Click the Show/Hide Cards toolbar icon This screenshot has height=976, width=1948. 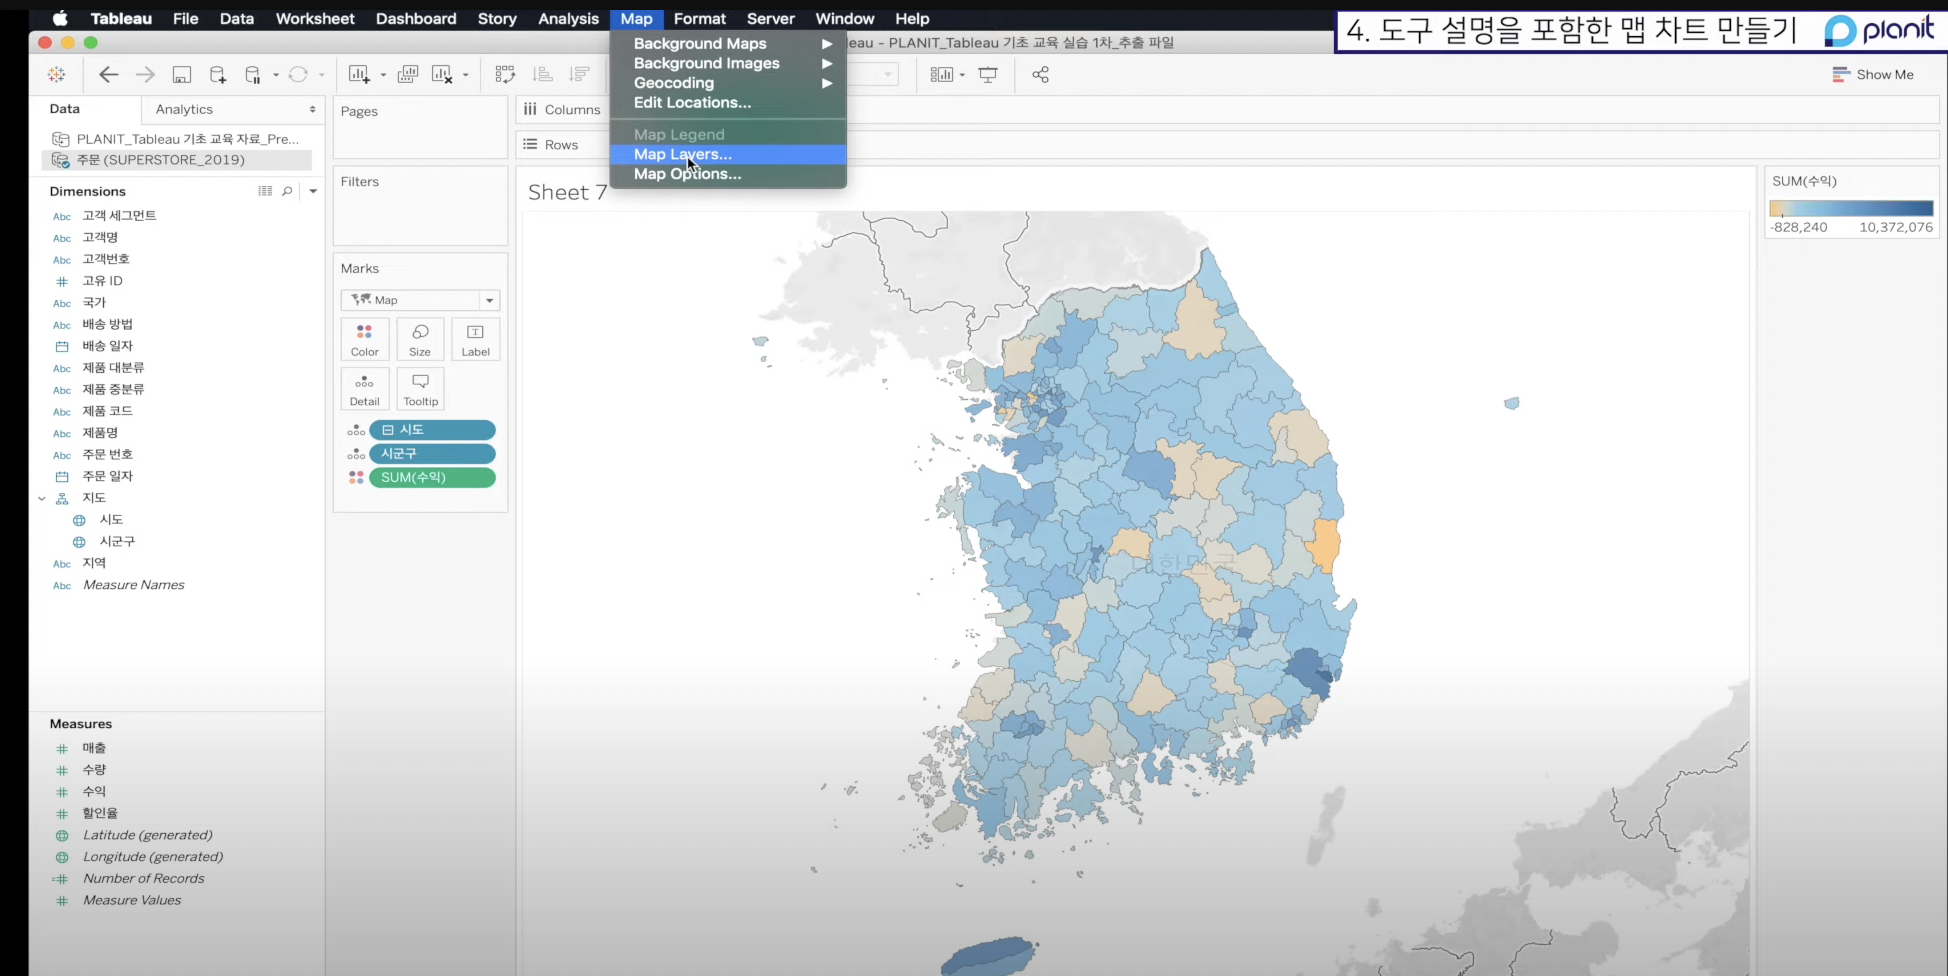[941, 75]
